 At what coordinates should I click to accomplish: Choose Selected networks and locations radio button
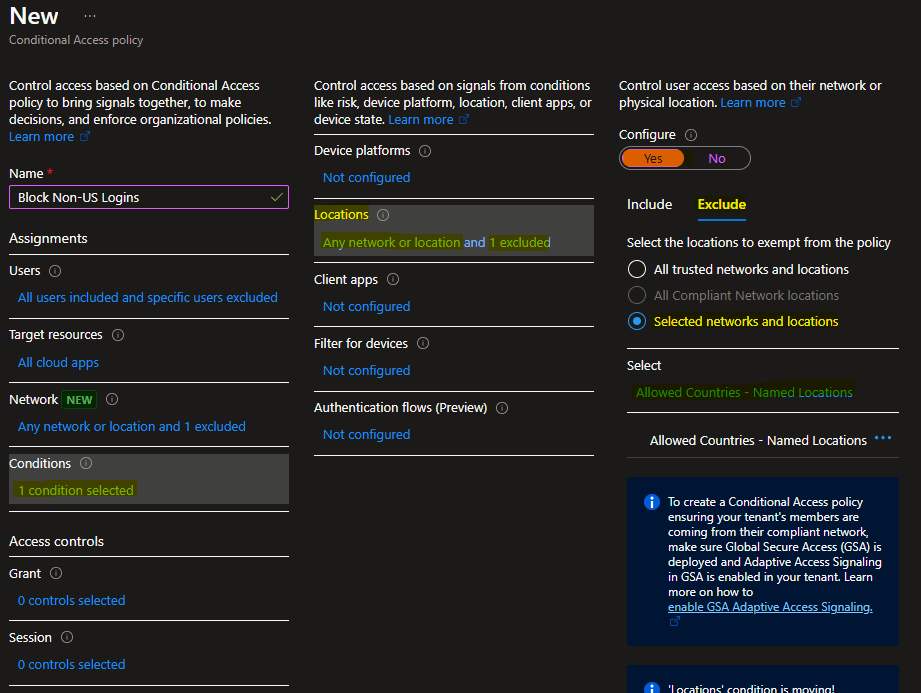tap(637, 321)
